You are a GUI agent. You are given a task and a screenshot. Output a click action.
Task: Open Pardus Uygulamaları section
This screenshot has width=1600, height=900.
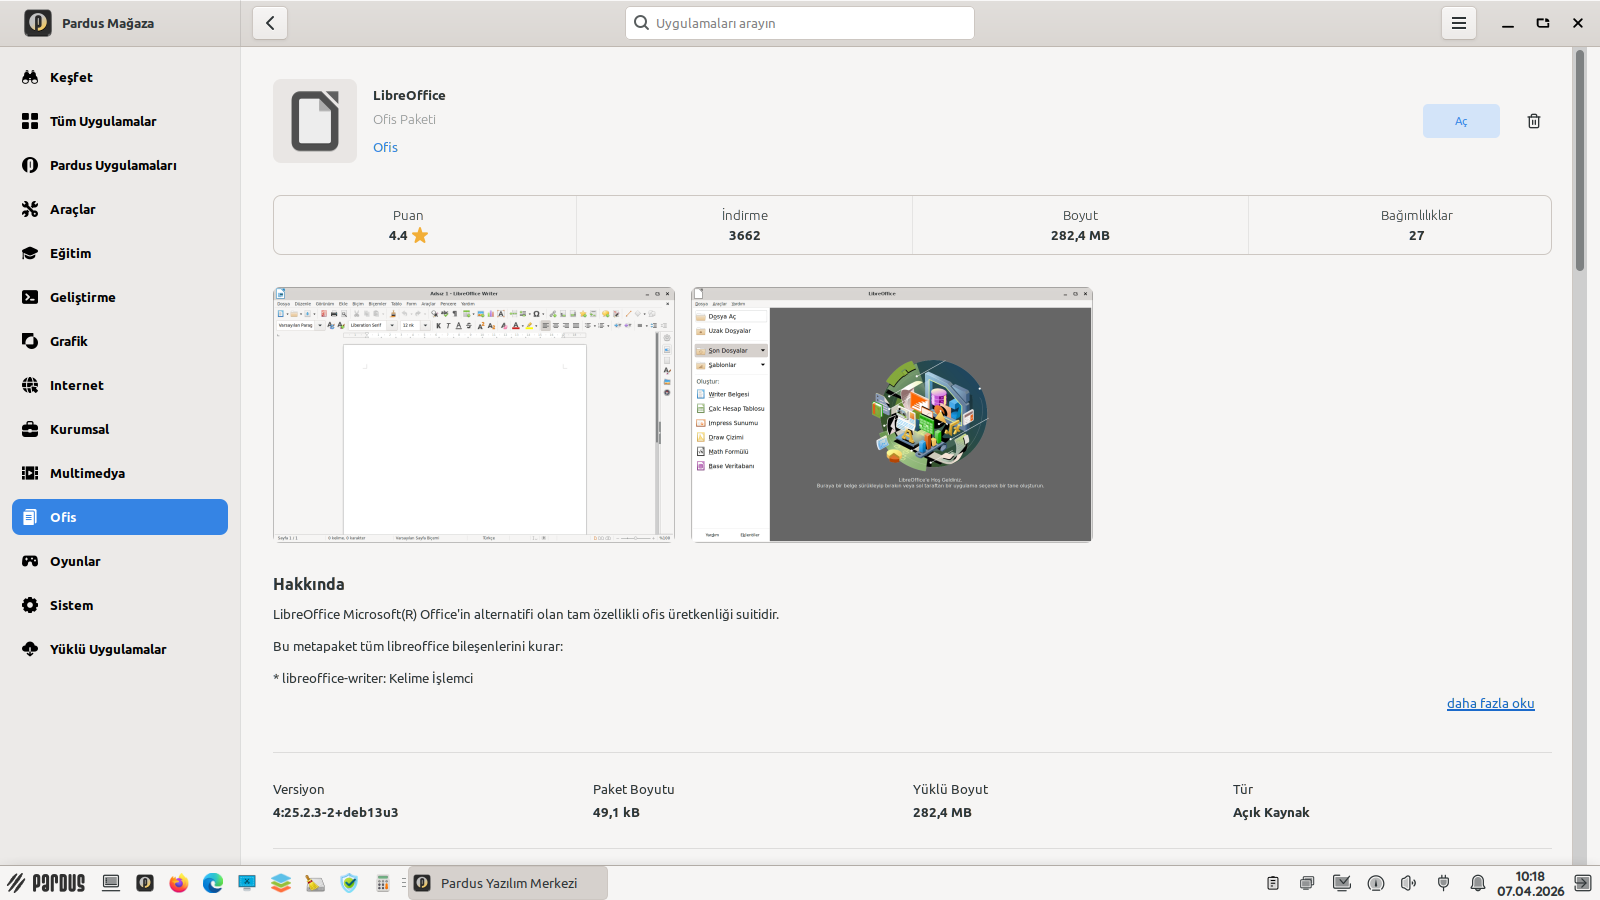[x=113, y=165]
